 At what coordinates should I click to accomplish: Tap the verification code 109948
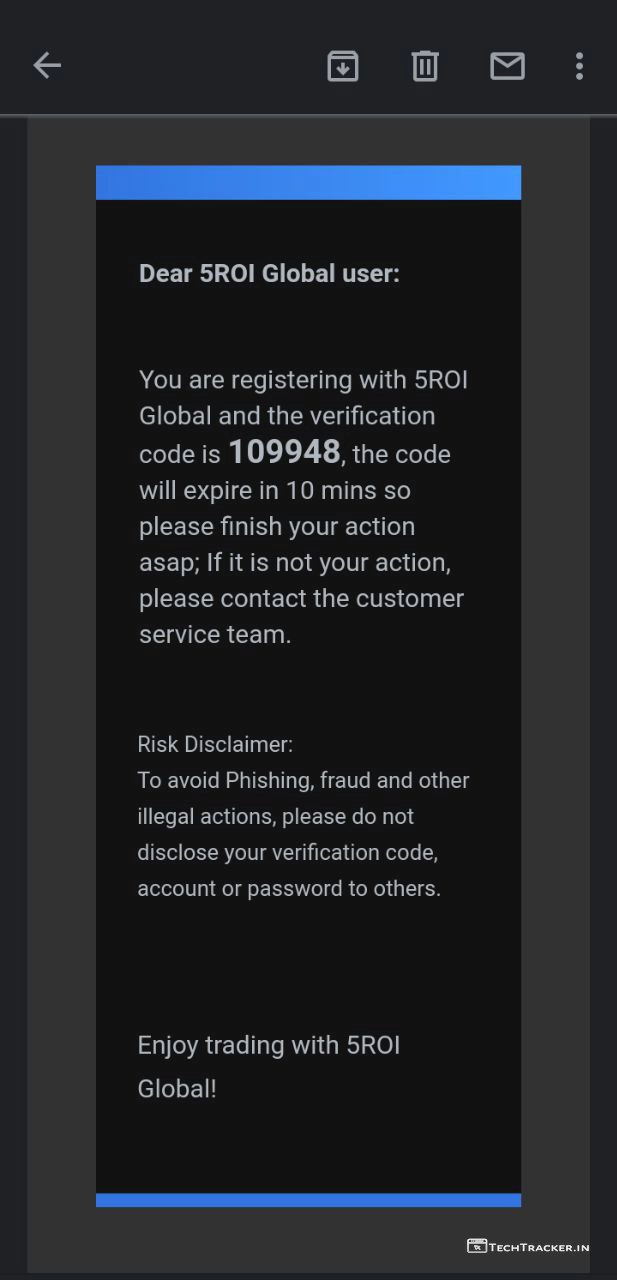coord(284,452)
